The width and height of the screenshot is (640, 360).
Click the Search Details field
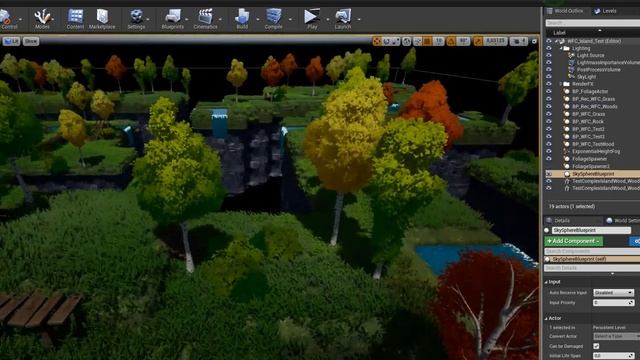click(x=592, y=268)
